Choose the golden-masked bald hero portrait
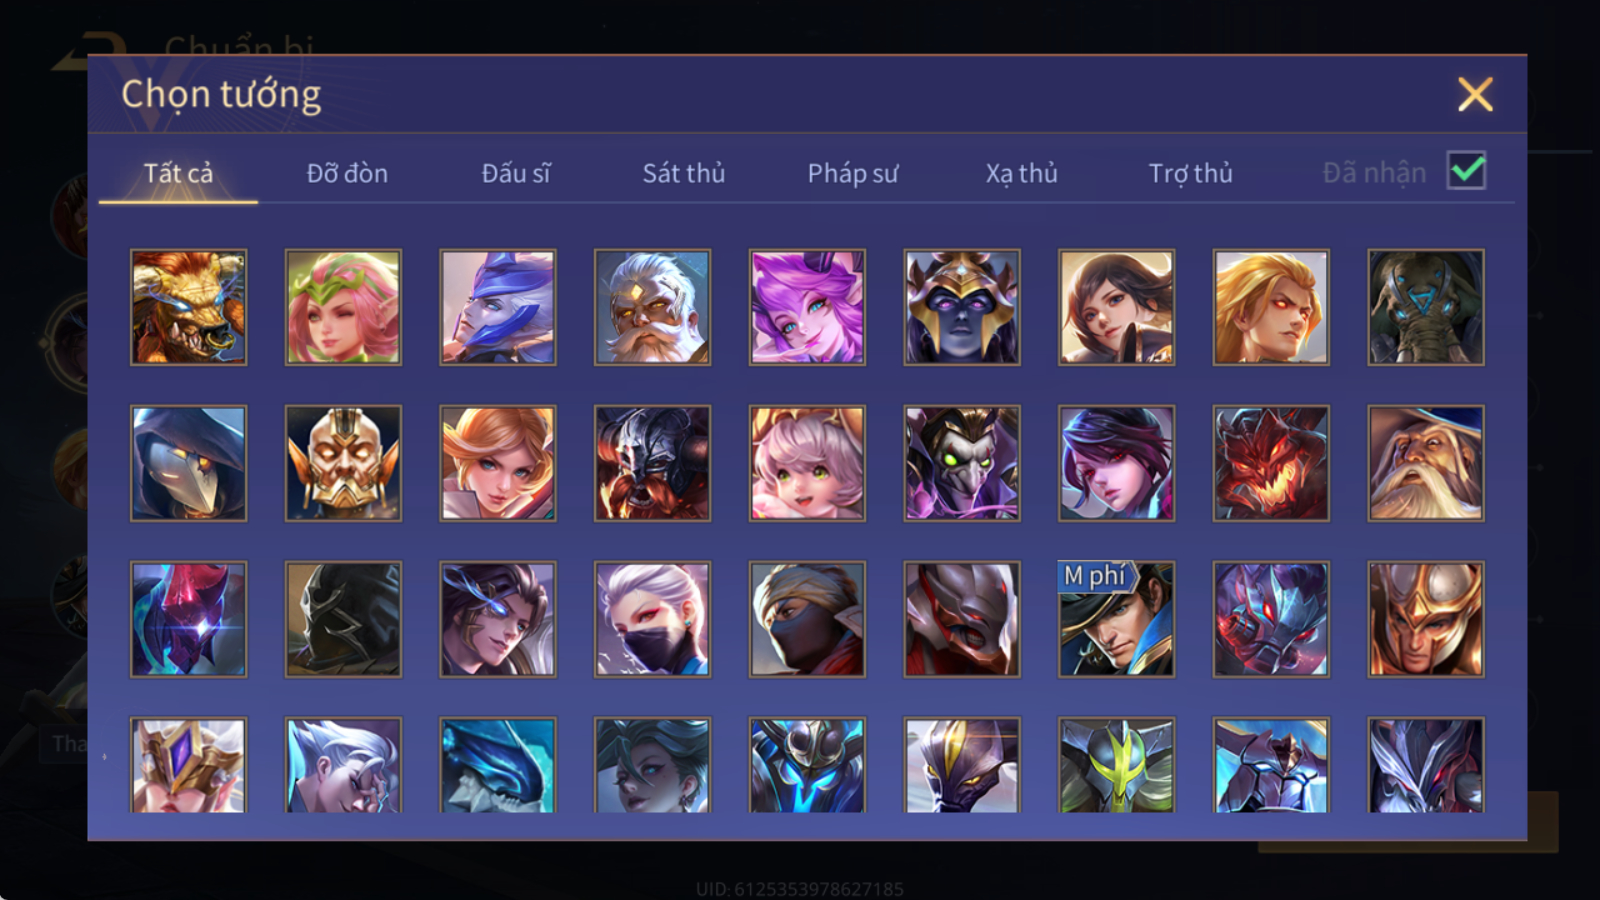Image resolution: width=1600 pixels, height=900 pixels. coord(343,463)
